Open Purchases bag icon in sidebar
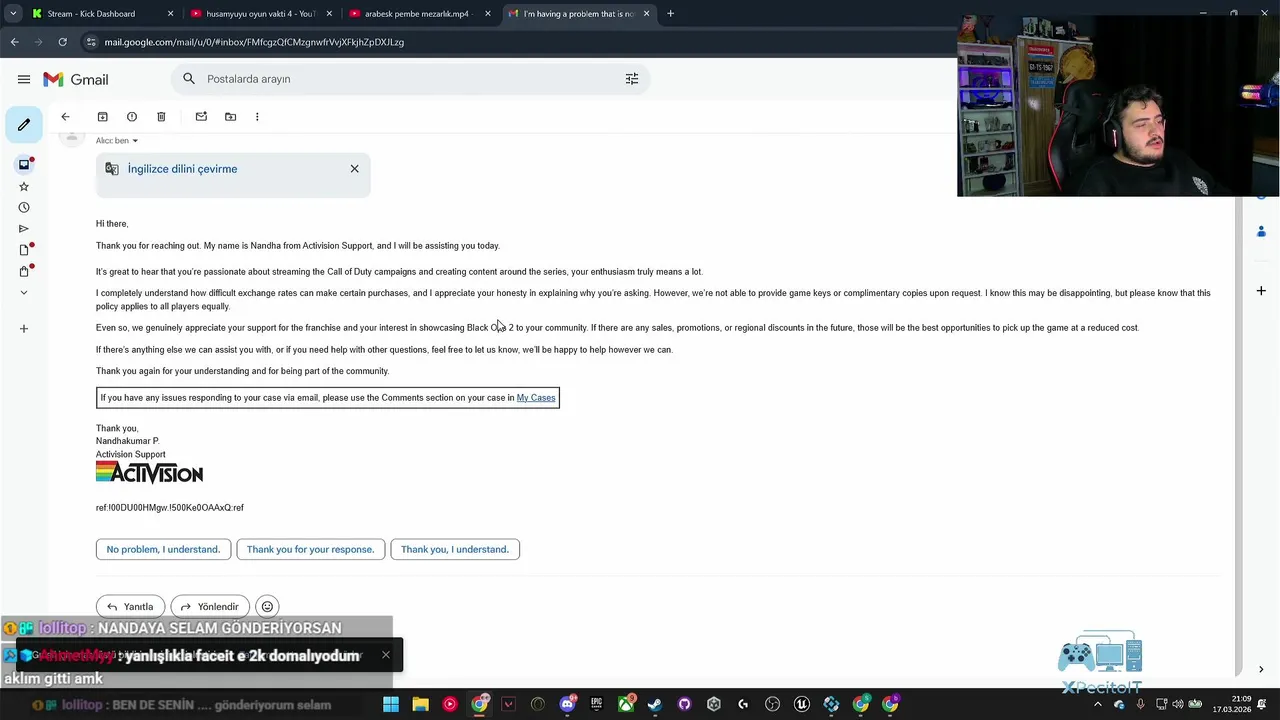 (x=24, y=271)
